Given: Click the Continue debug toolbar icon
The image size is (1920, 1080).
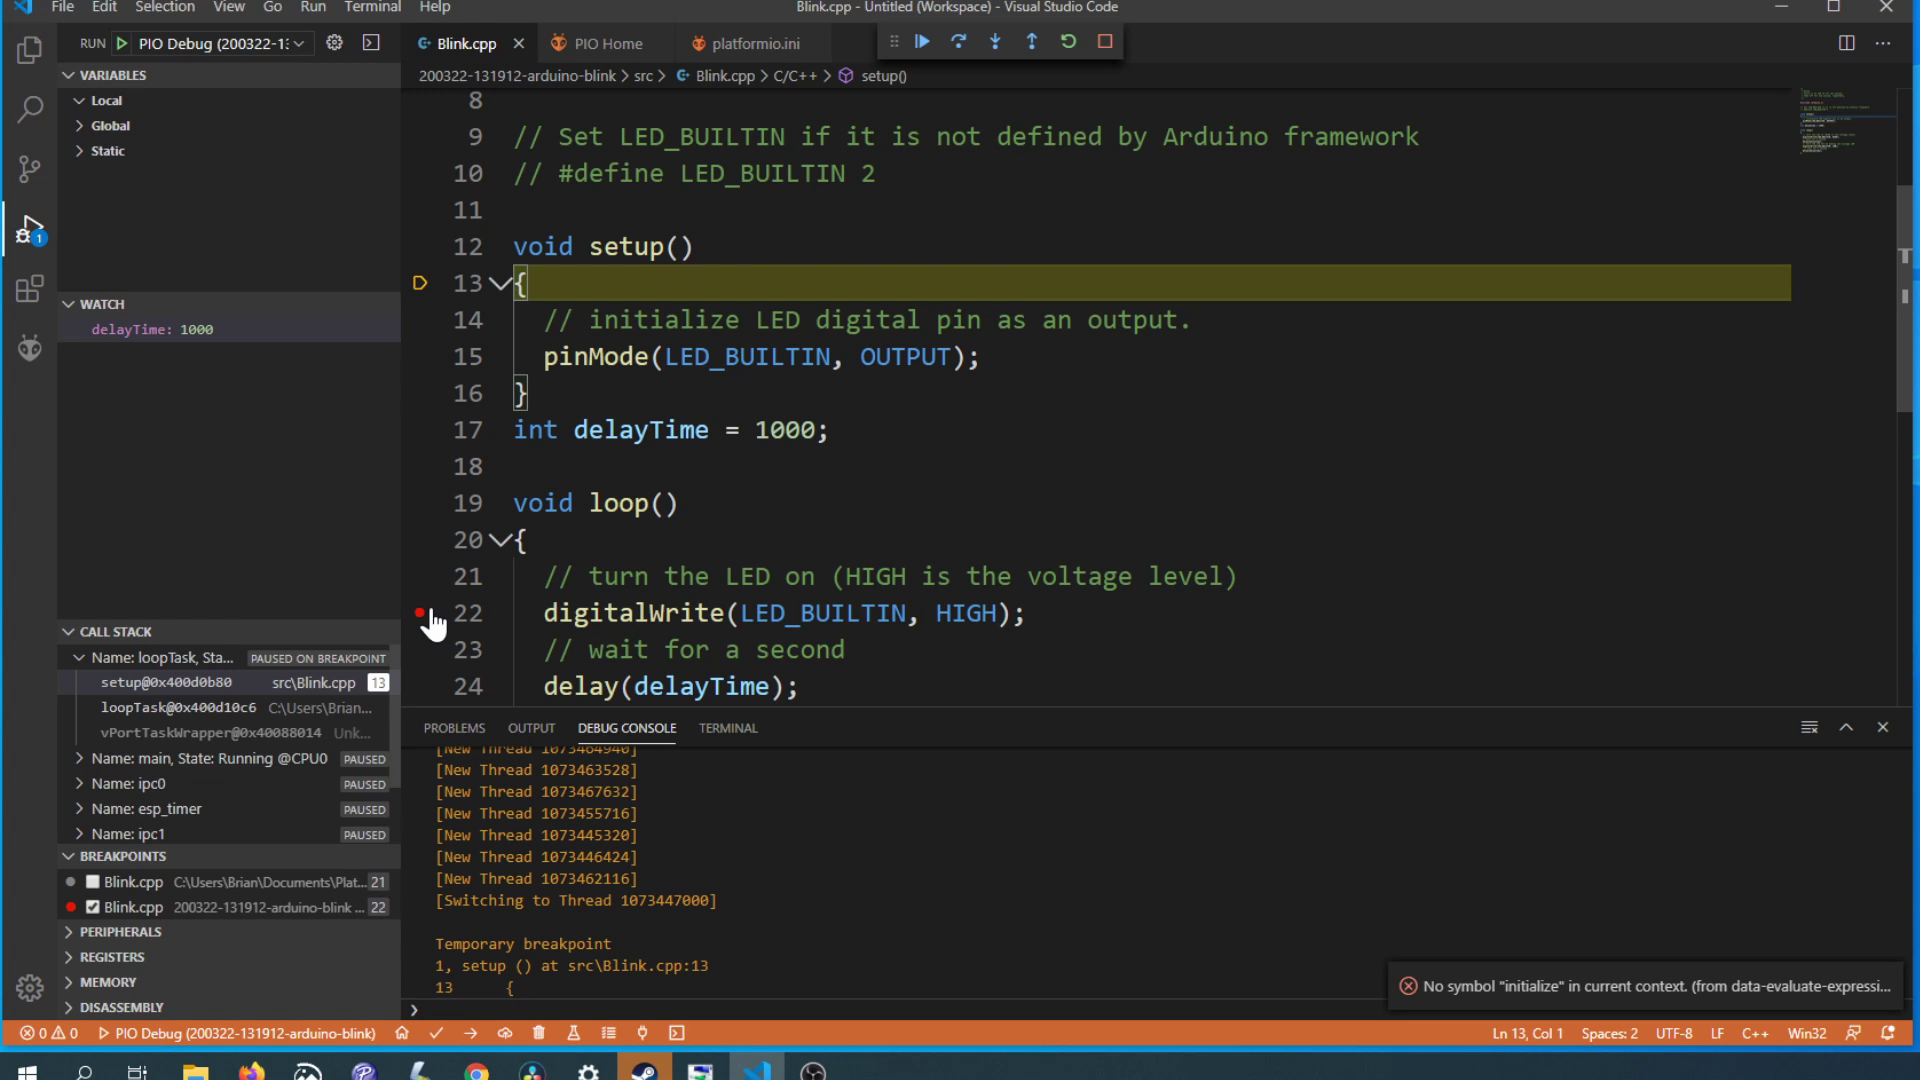Looking at the screenshot, I should pyautogui.click(x=922, y=42).
